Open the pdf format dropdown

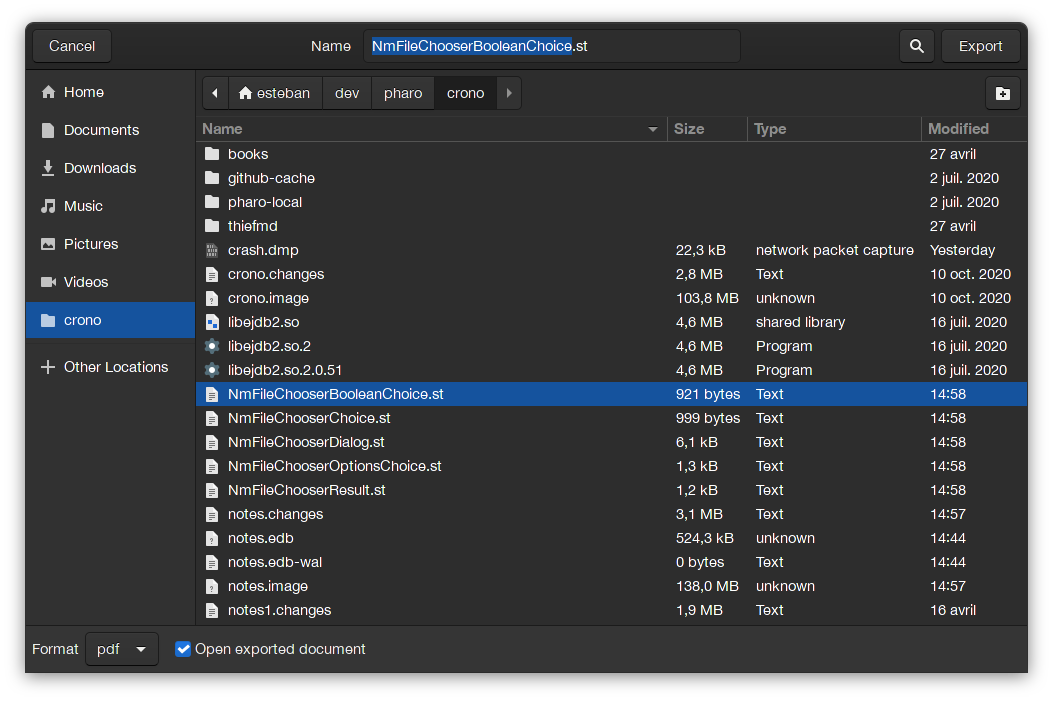pos(121,649)
